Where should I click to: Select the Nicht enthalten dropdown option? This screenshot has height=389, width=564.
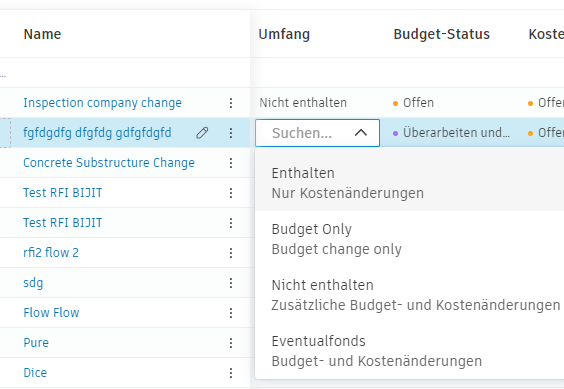tap(409, 295)
